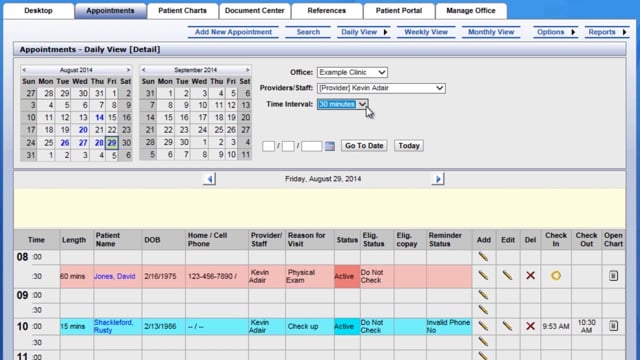This screenshot has height=360, width=640.
Task: Add appointment at 08:00 slot pencil icon
Action: point(483,257)
